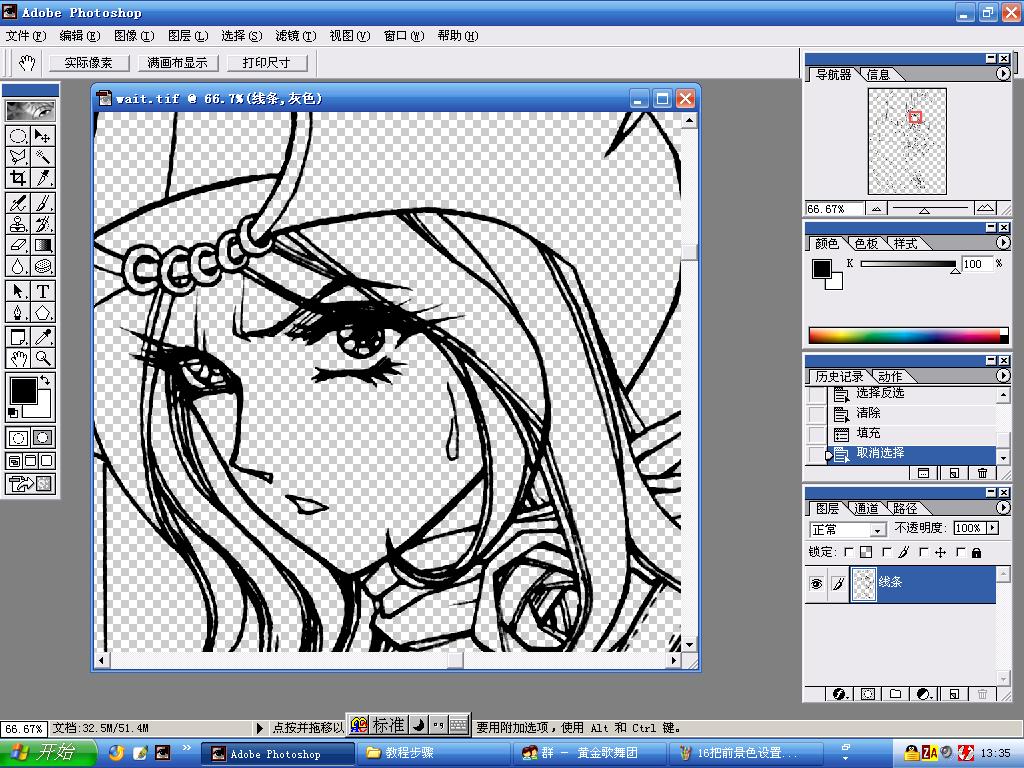
Task: Select the Slice tool
Action: pyautogui.click(x=43, y=178)
